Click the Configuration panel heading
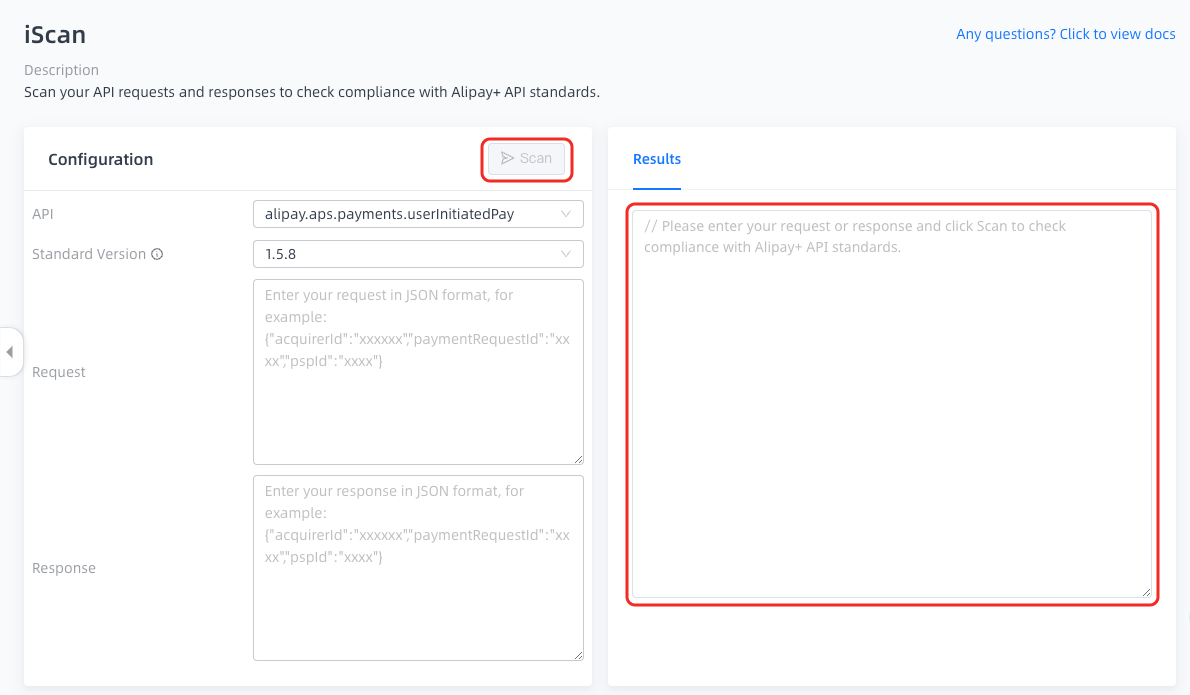This screenshot has height=695, width=1190. point(100,159)
